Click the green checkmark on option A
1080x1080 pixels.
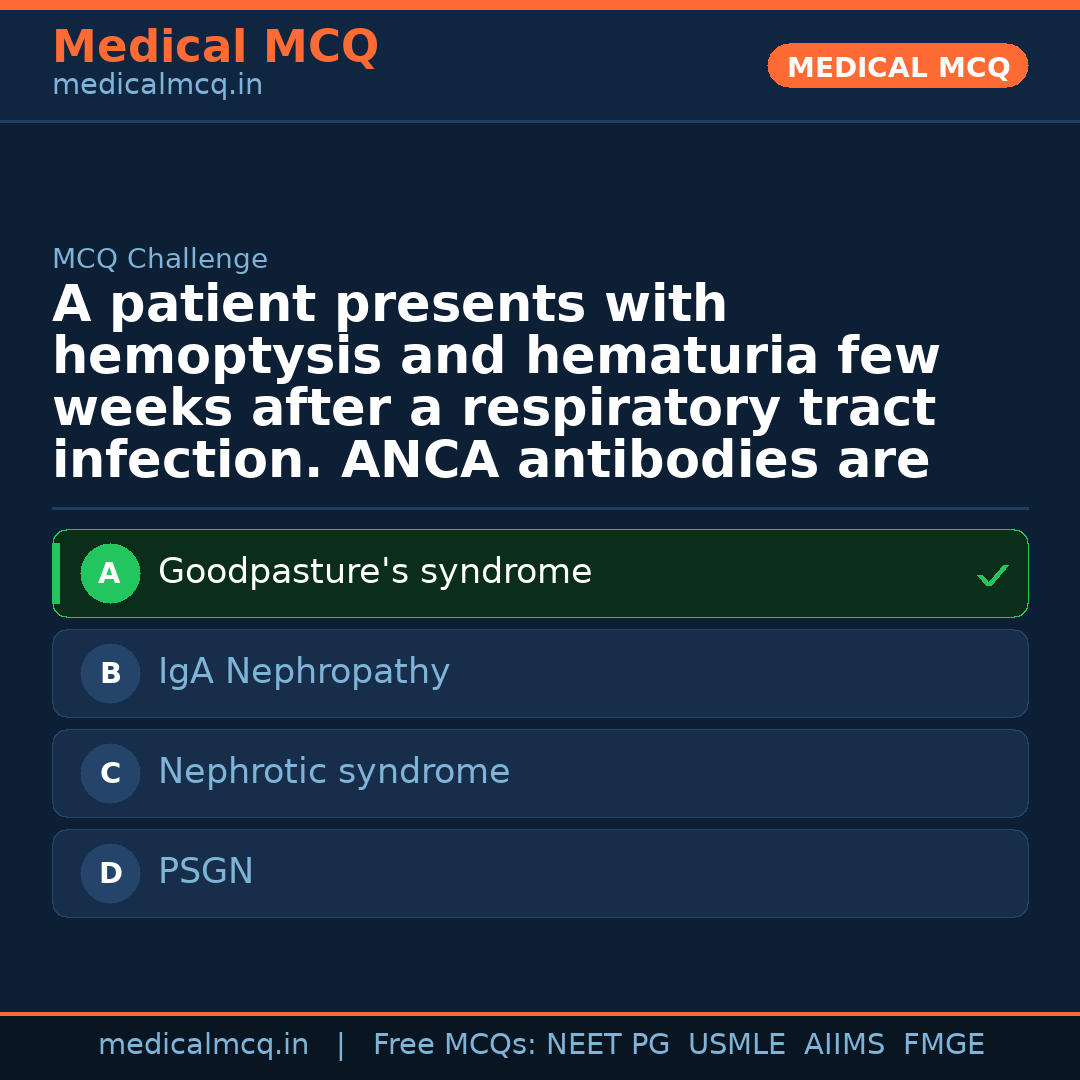992,575
